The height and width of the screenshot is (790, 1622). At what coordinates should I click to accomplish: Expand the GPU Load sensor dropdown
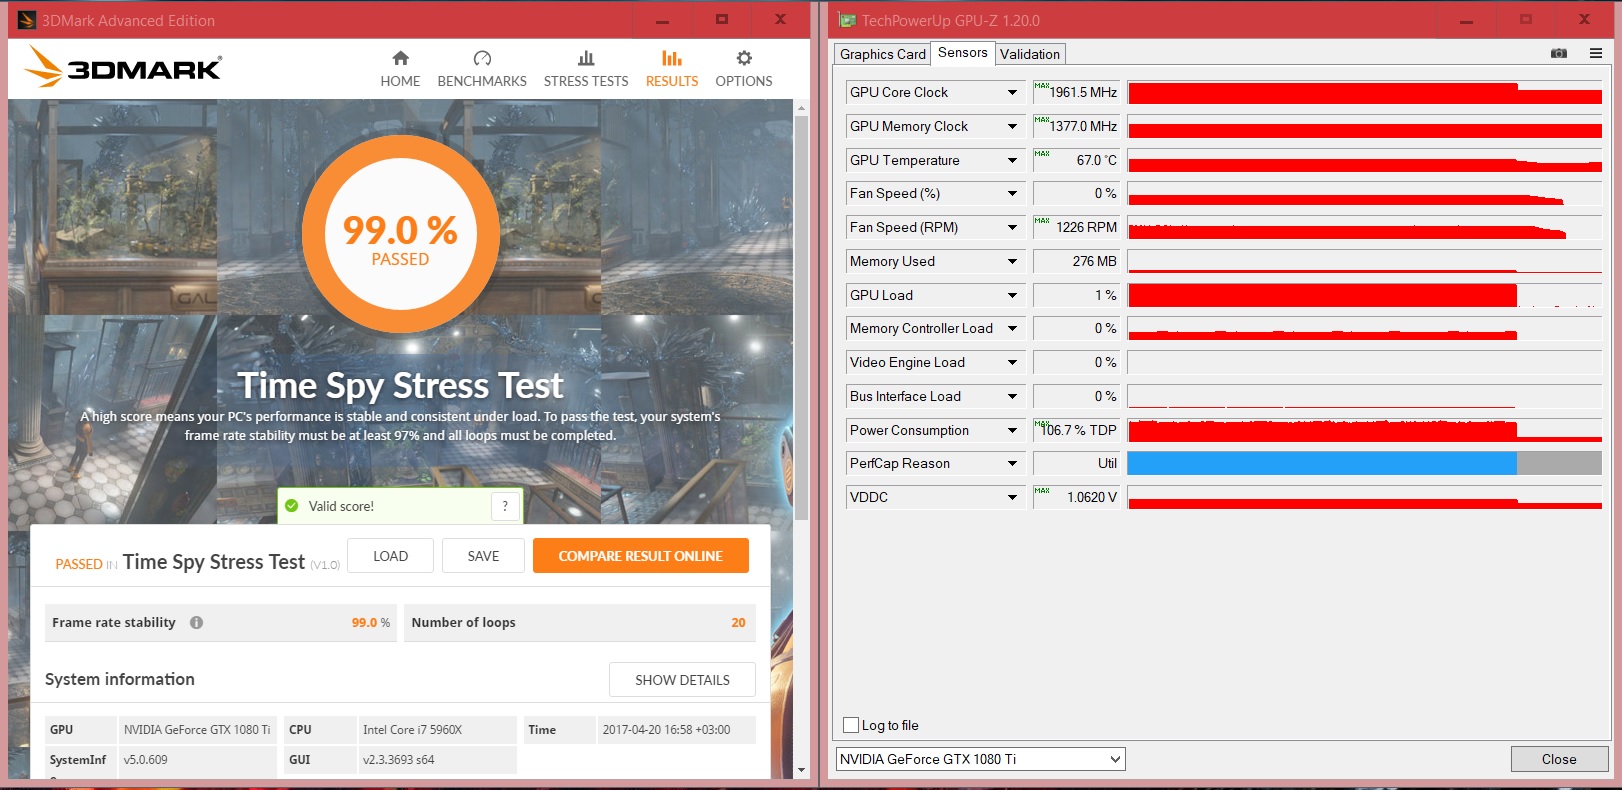(x=1012, y=295)
